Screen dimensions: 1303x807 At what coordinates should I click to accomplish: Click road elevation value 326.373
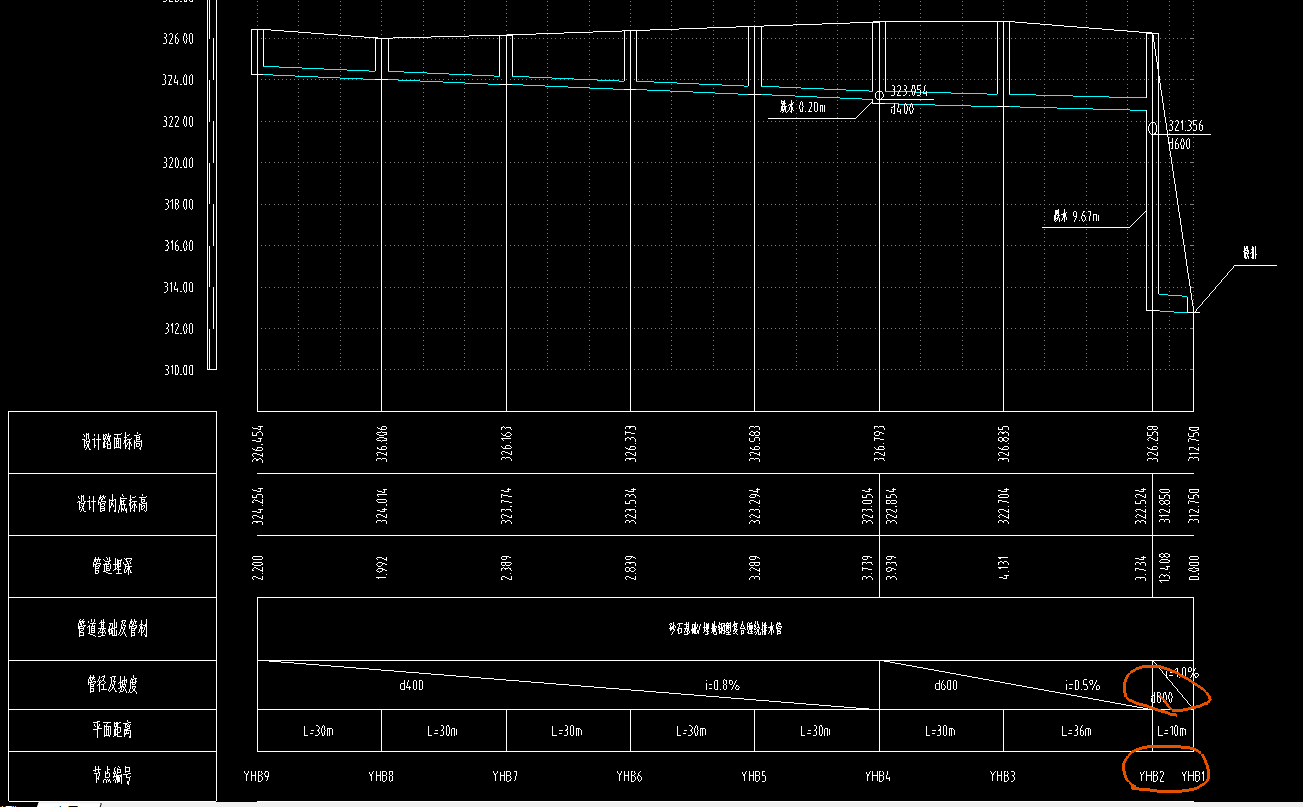[630, 442]
